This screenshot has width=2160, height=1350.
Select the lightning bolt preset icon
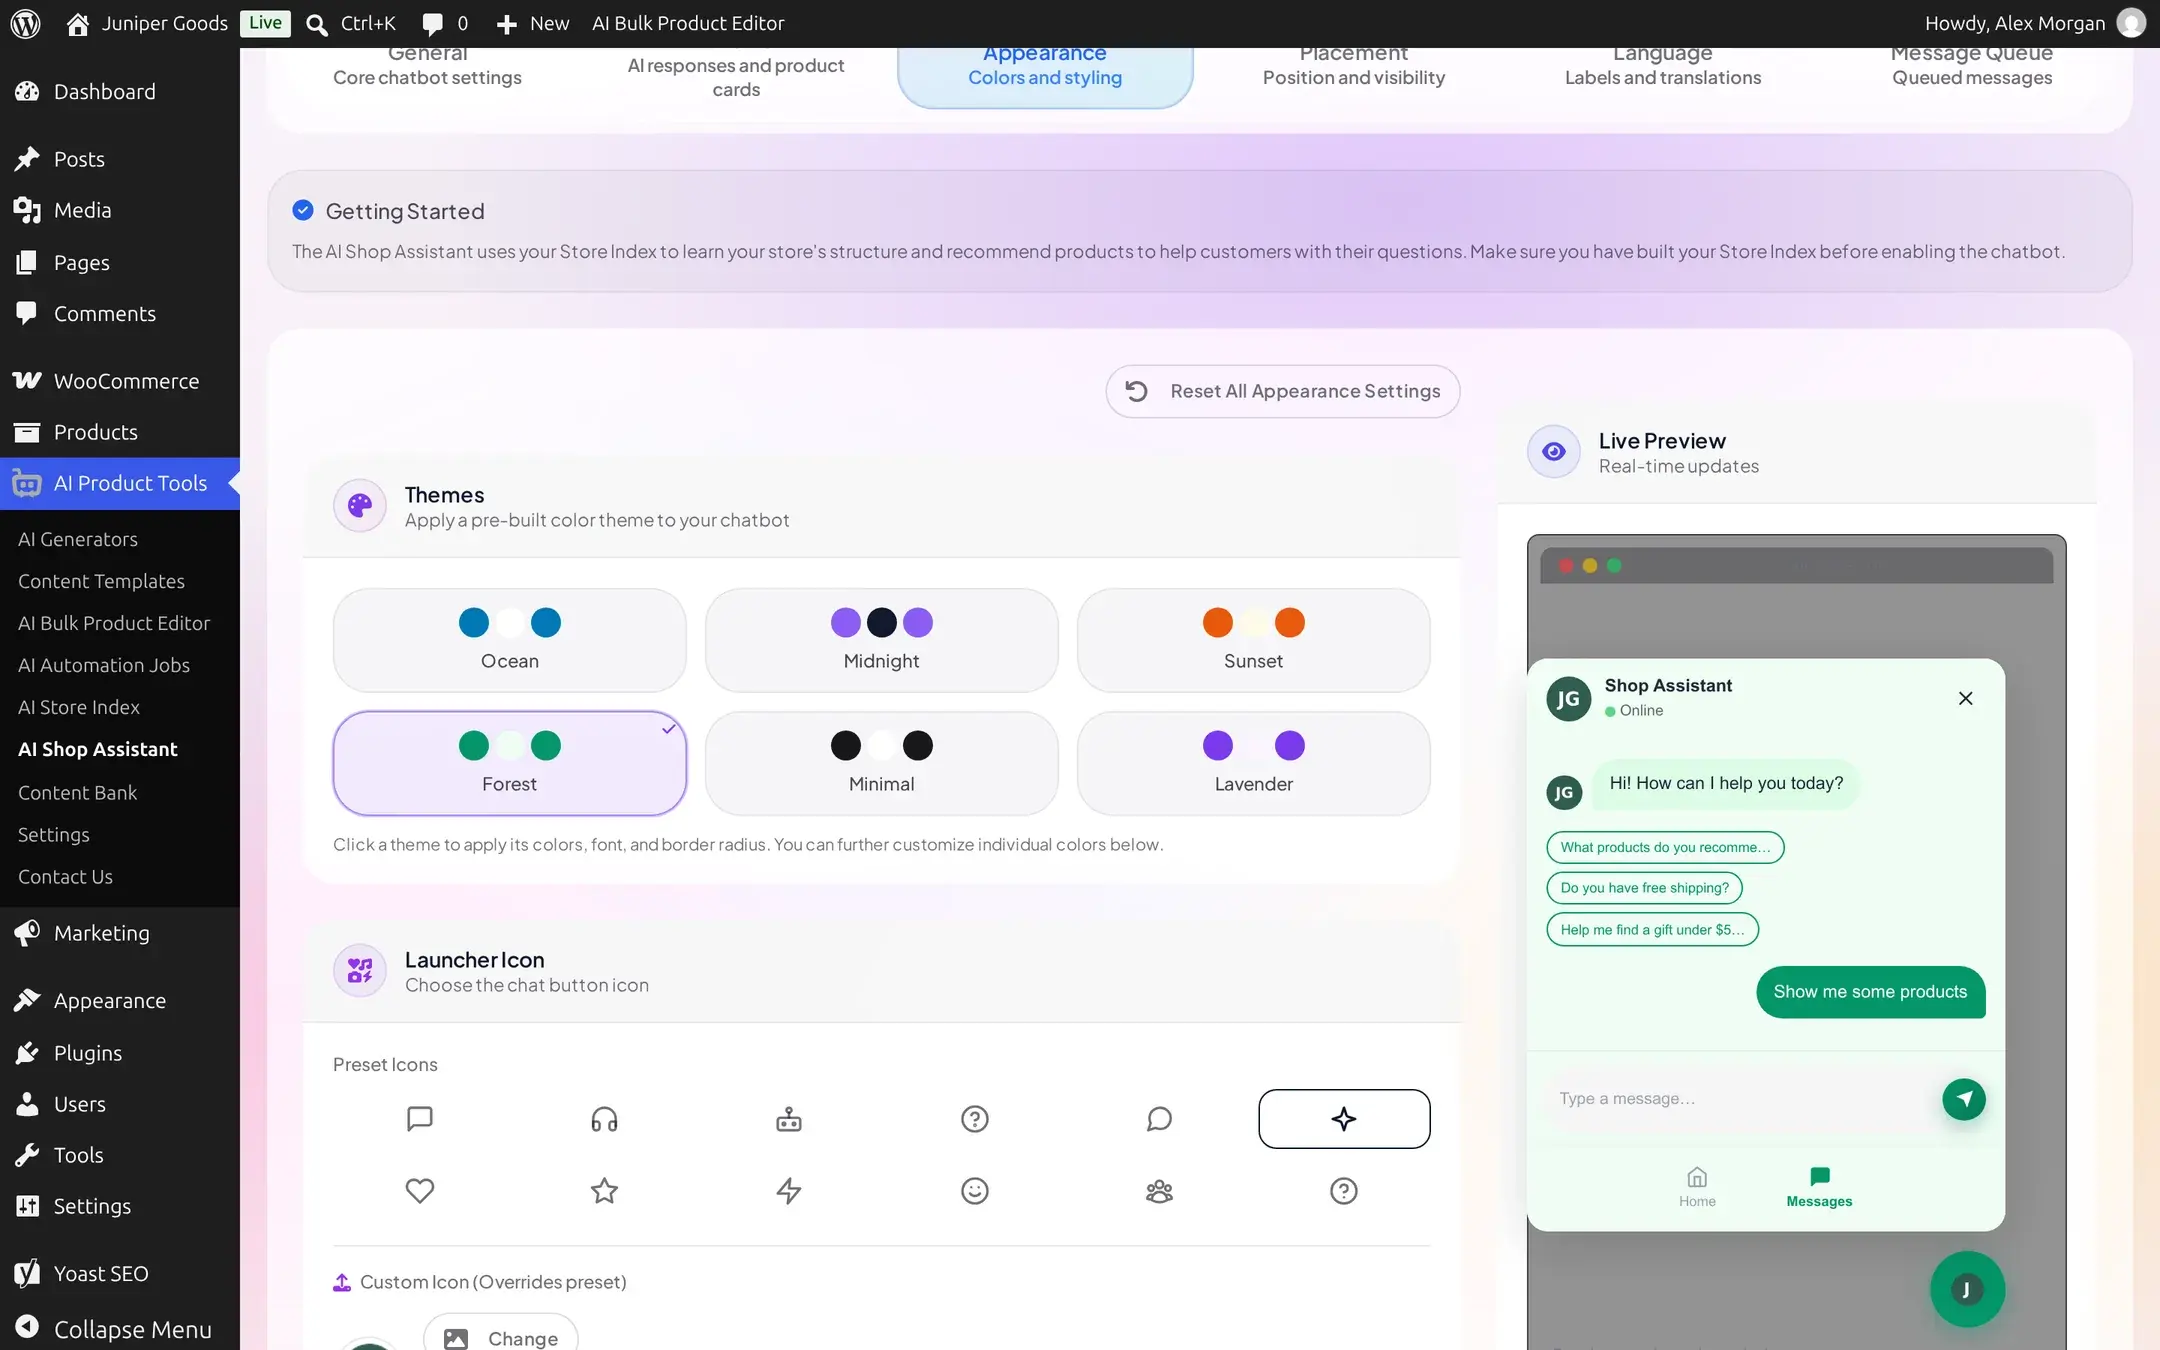(789, 1190)
